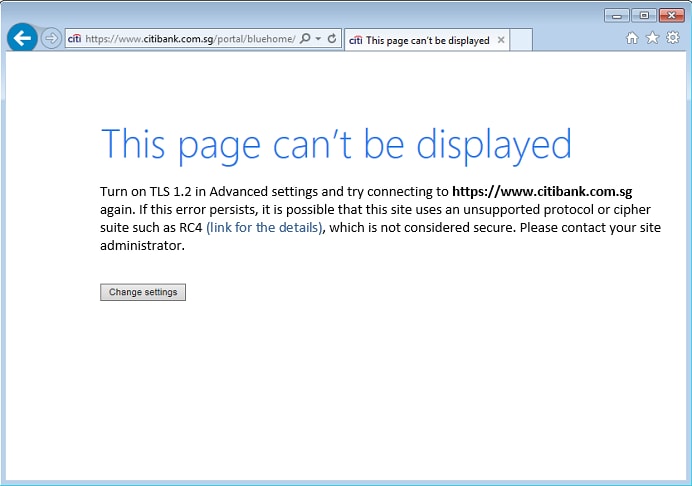Click the bold https://www.citibank.com.sg text in message
Viewport: 692px width, 486px height.
[542, 190]
